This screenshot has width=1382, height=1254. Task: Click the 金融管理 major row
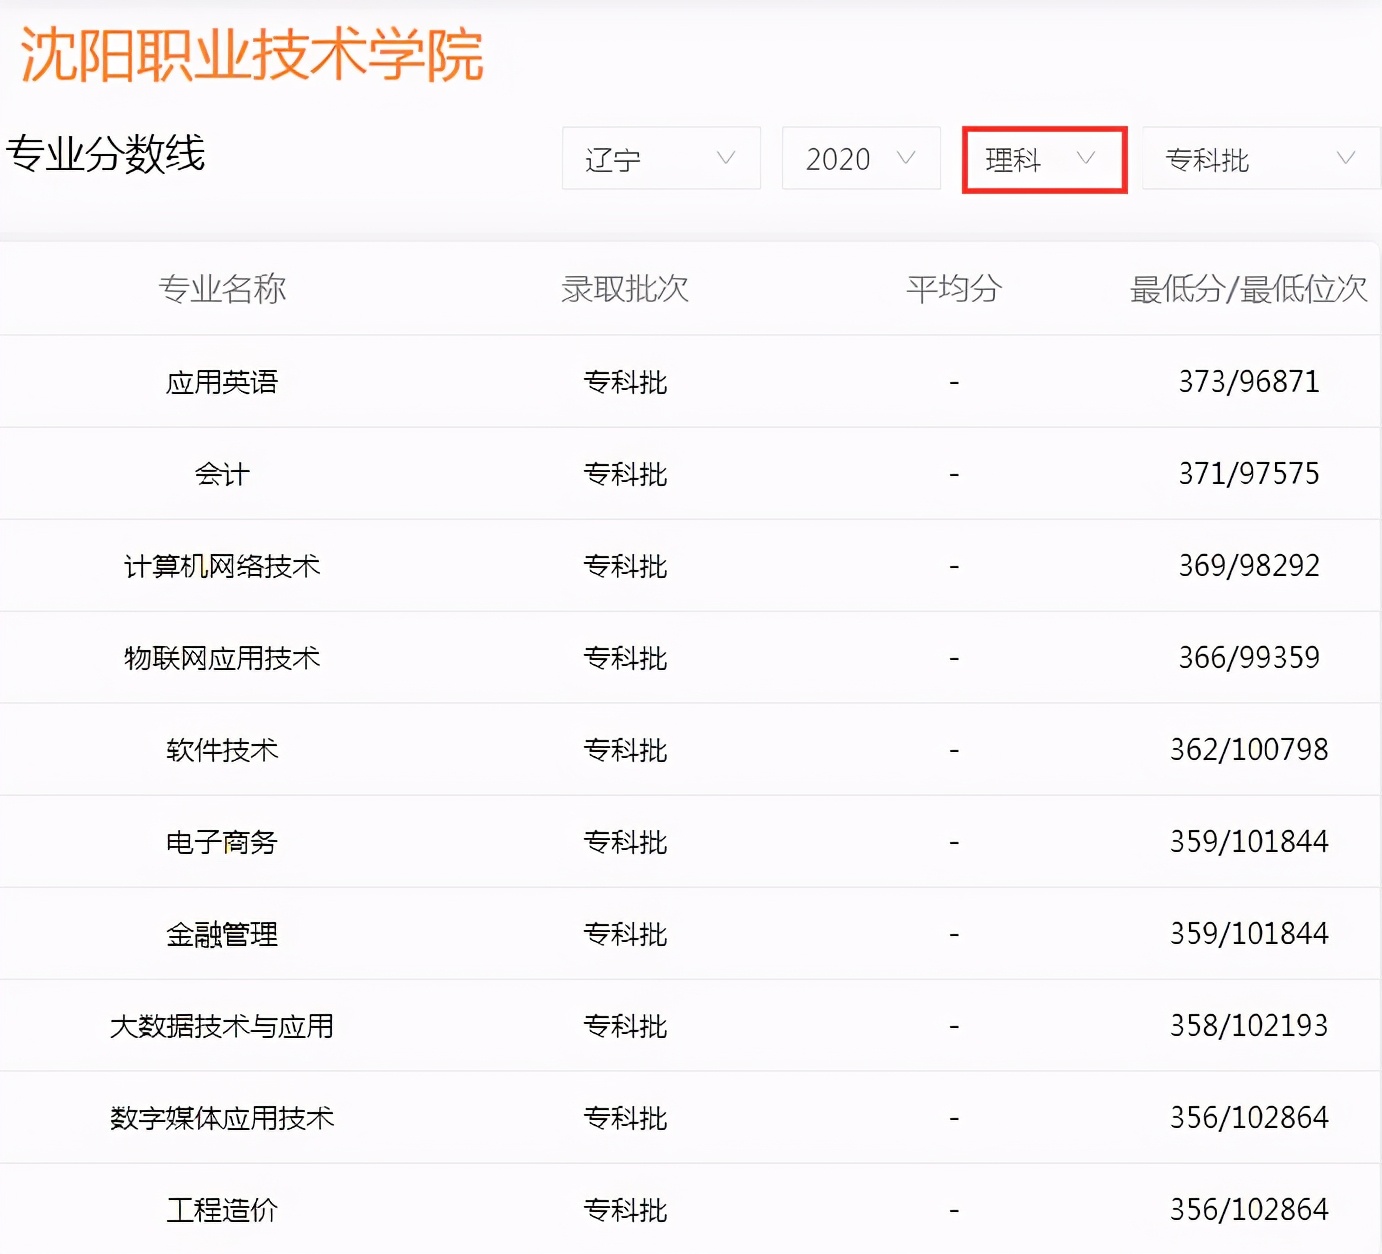pos(222,933)
